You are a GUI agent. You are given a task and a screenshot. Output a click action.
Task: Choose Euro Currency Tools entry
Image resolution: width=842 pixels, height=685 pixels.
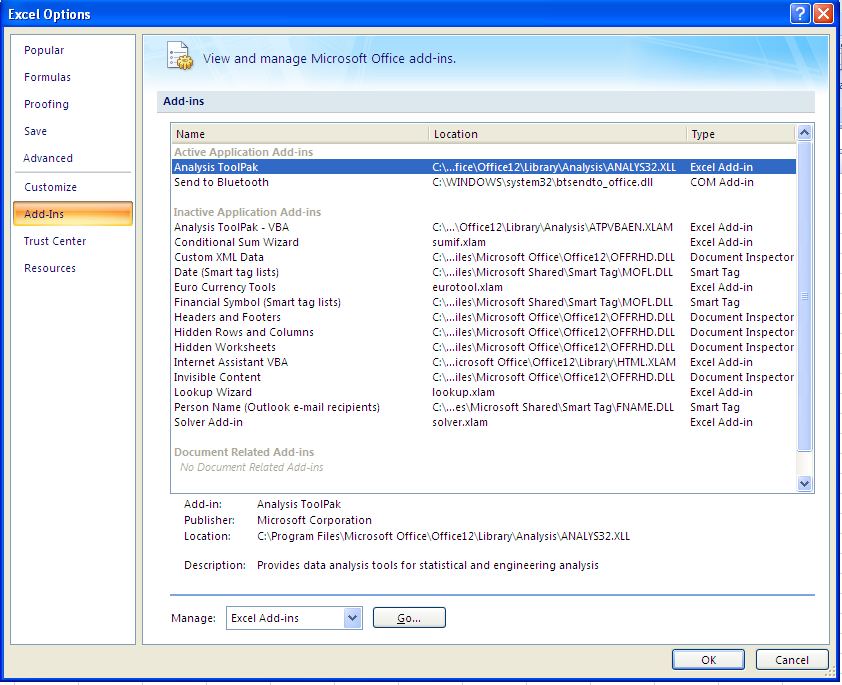tap(224, 287)
